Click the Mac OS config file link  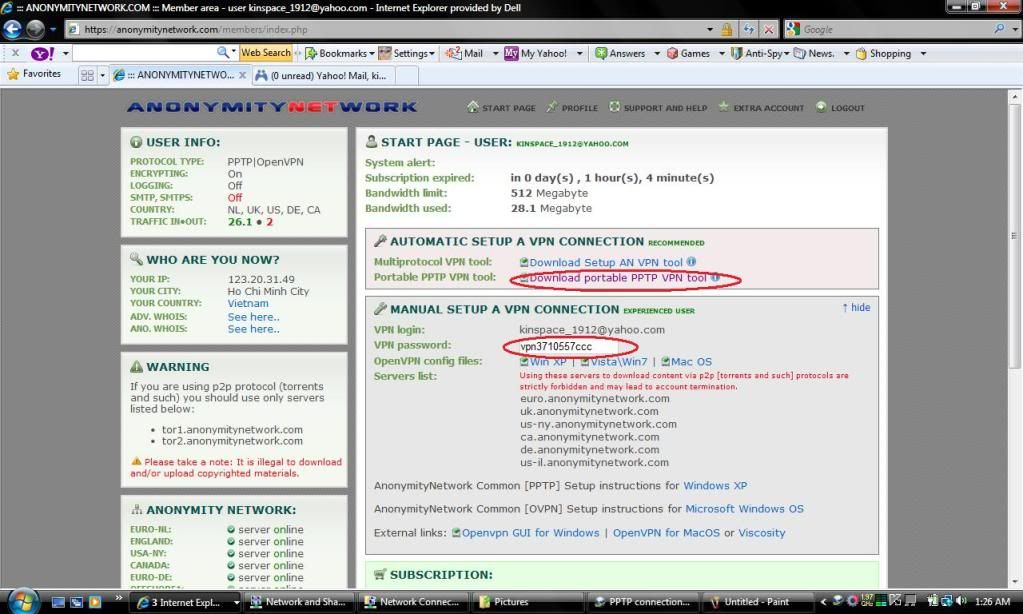[691, 361]
